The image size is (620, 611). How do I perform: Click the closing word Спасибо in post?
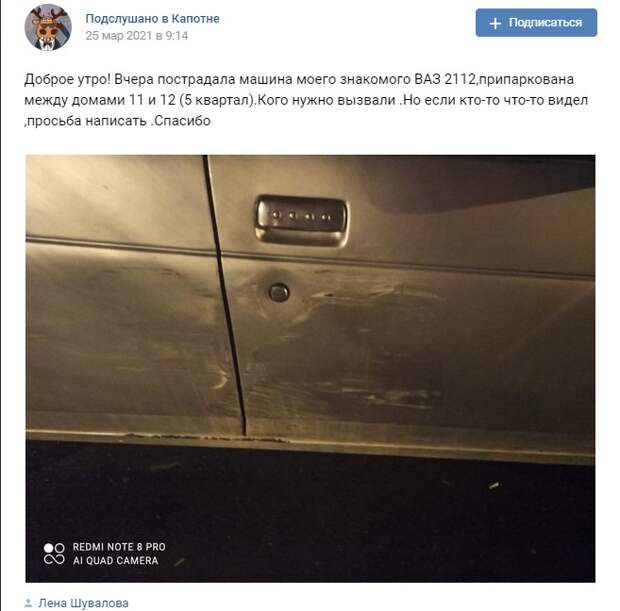pos(182,121)
